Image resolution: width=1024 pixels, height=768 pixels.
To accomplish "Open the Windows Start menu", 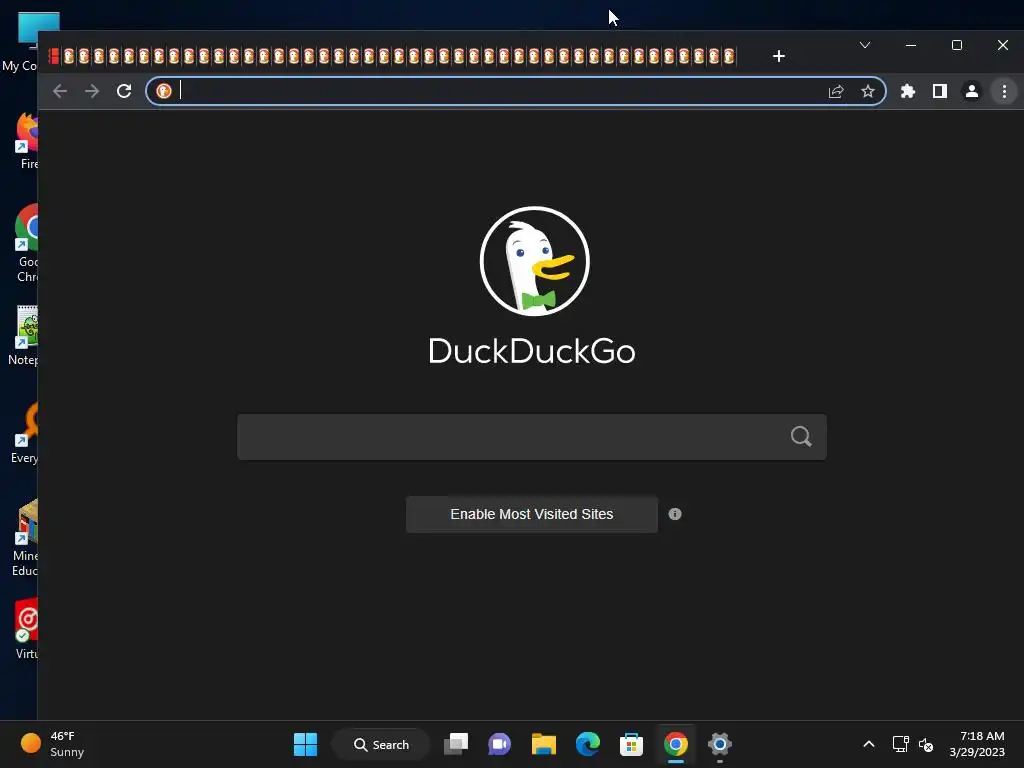I will [305, 744].
